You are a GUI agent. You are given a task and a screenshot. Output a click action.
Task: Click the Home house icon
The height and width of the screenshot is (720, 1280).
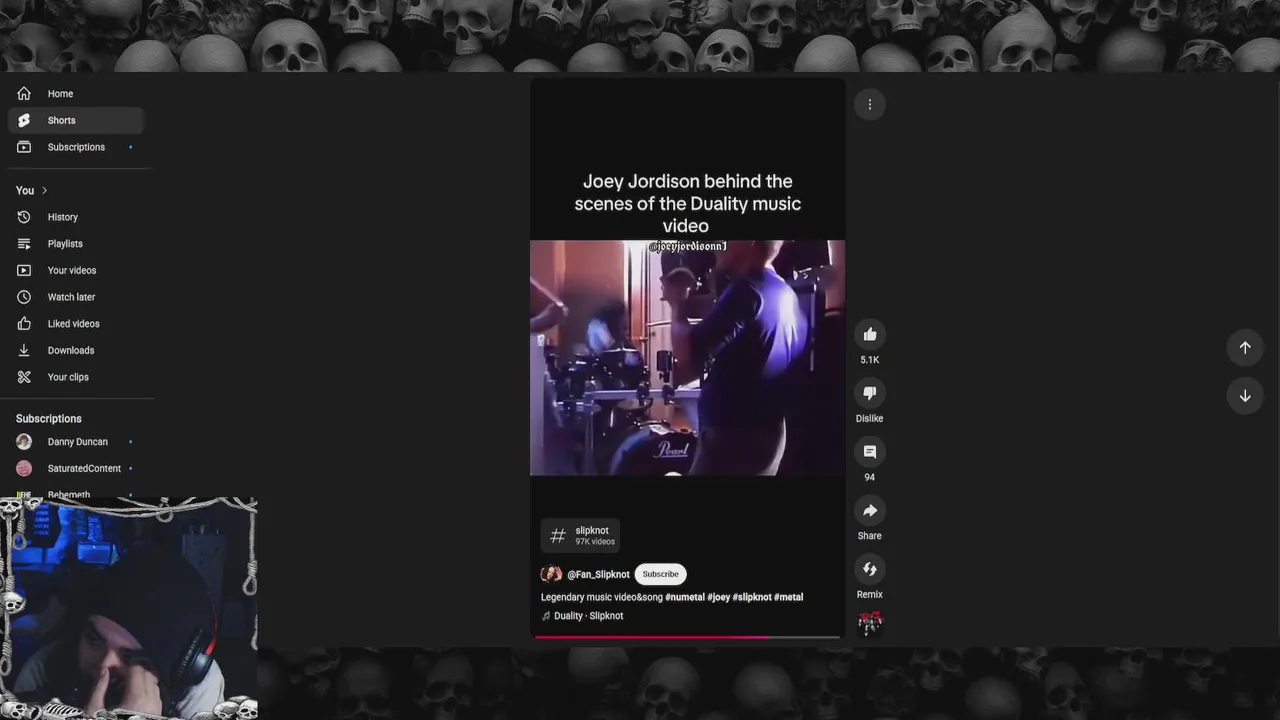pos(24,94)
